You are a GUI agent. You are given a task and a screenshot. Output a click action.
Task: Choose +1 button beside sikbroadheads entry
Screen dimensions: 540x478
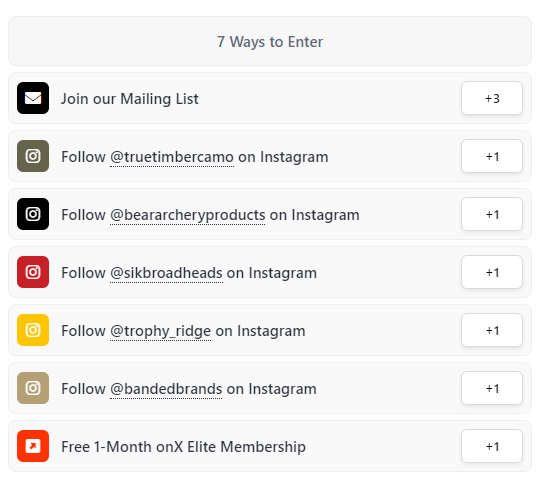point(492,272)
